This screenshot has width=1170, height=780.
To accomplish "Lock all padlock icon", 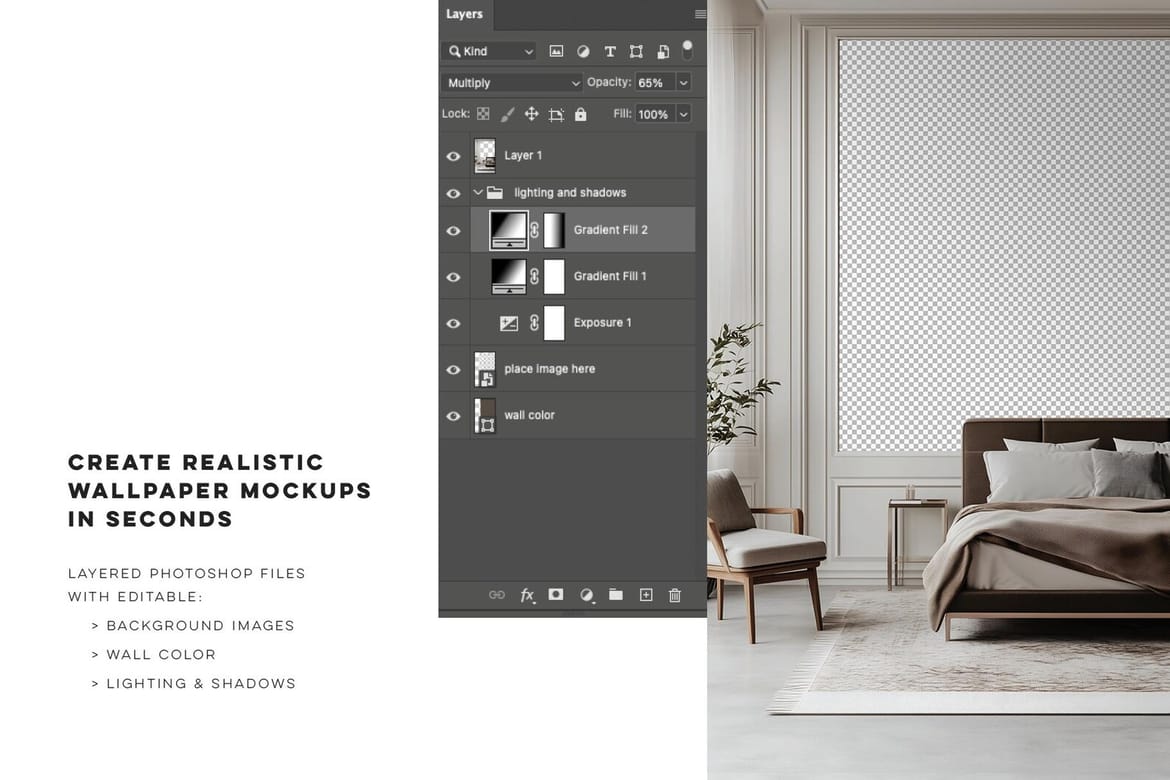I will pos(581,114).
